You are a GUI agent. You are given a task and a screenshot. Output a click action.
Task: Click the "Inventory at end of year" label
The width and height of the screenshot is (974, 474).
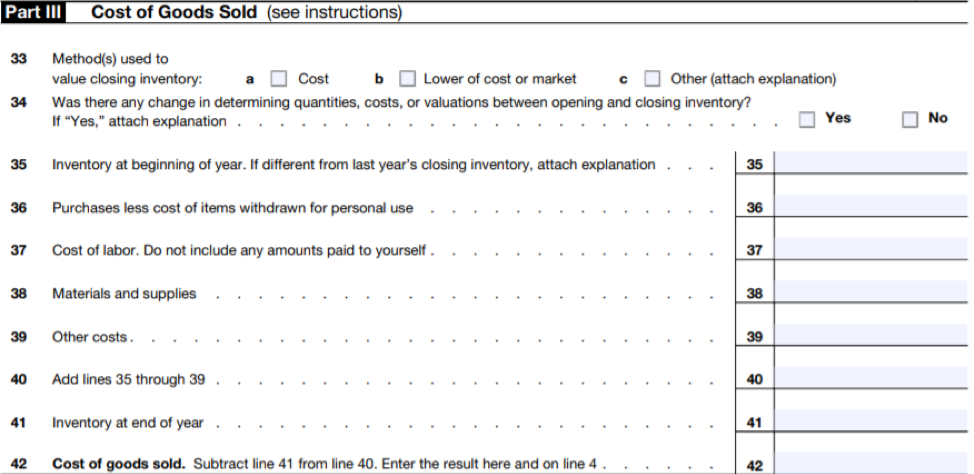pos(127,423)
